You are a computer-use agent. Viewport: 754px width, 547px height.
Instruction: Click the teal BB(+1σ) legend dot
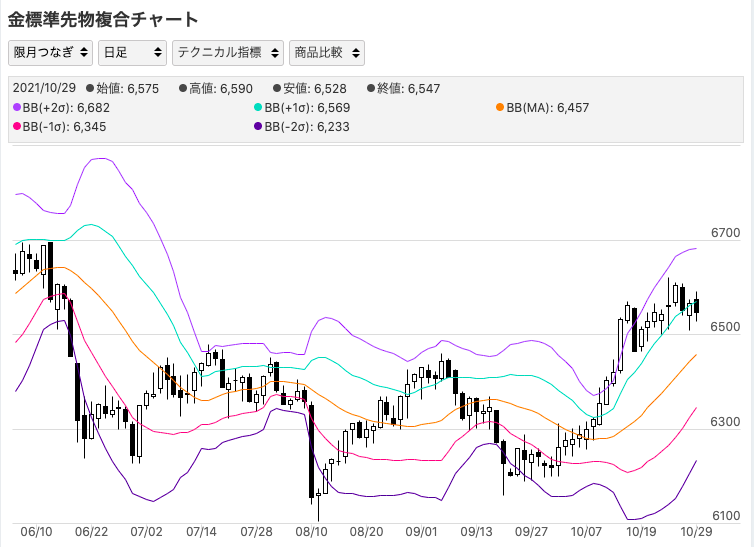click(258, 108)
